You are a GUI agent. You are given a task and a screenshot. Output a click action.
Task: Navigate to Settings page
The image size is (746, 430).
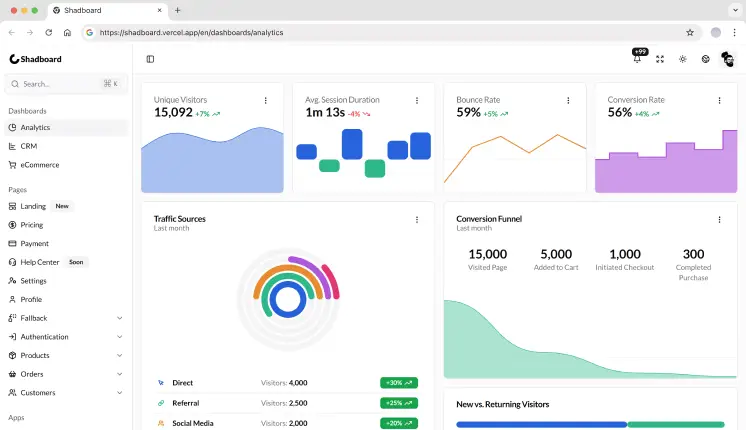point(33,281)
